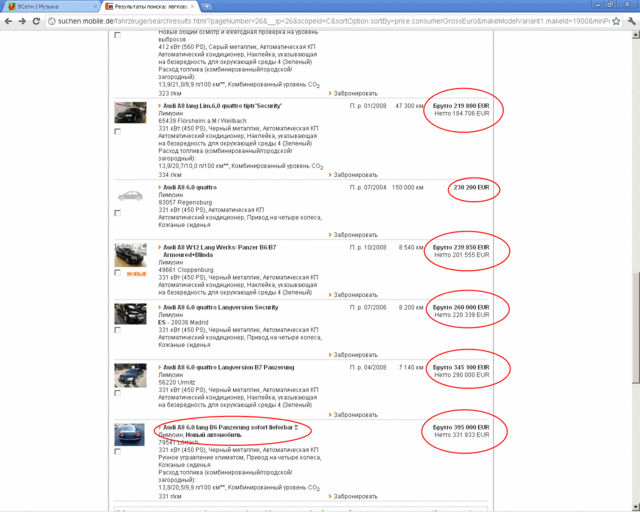Select price text 230 200 EUR
This screenshot has width=640, height=512.
pos(471,187)
